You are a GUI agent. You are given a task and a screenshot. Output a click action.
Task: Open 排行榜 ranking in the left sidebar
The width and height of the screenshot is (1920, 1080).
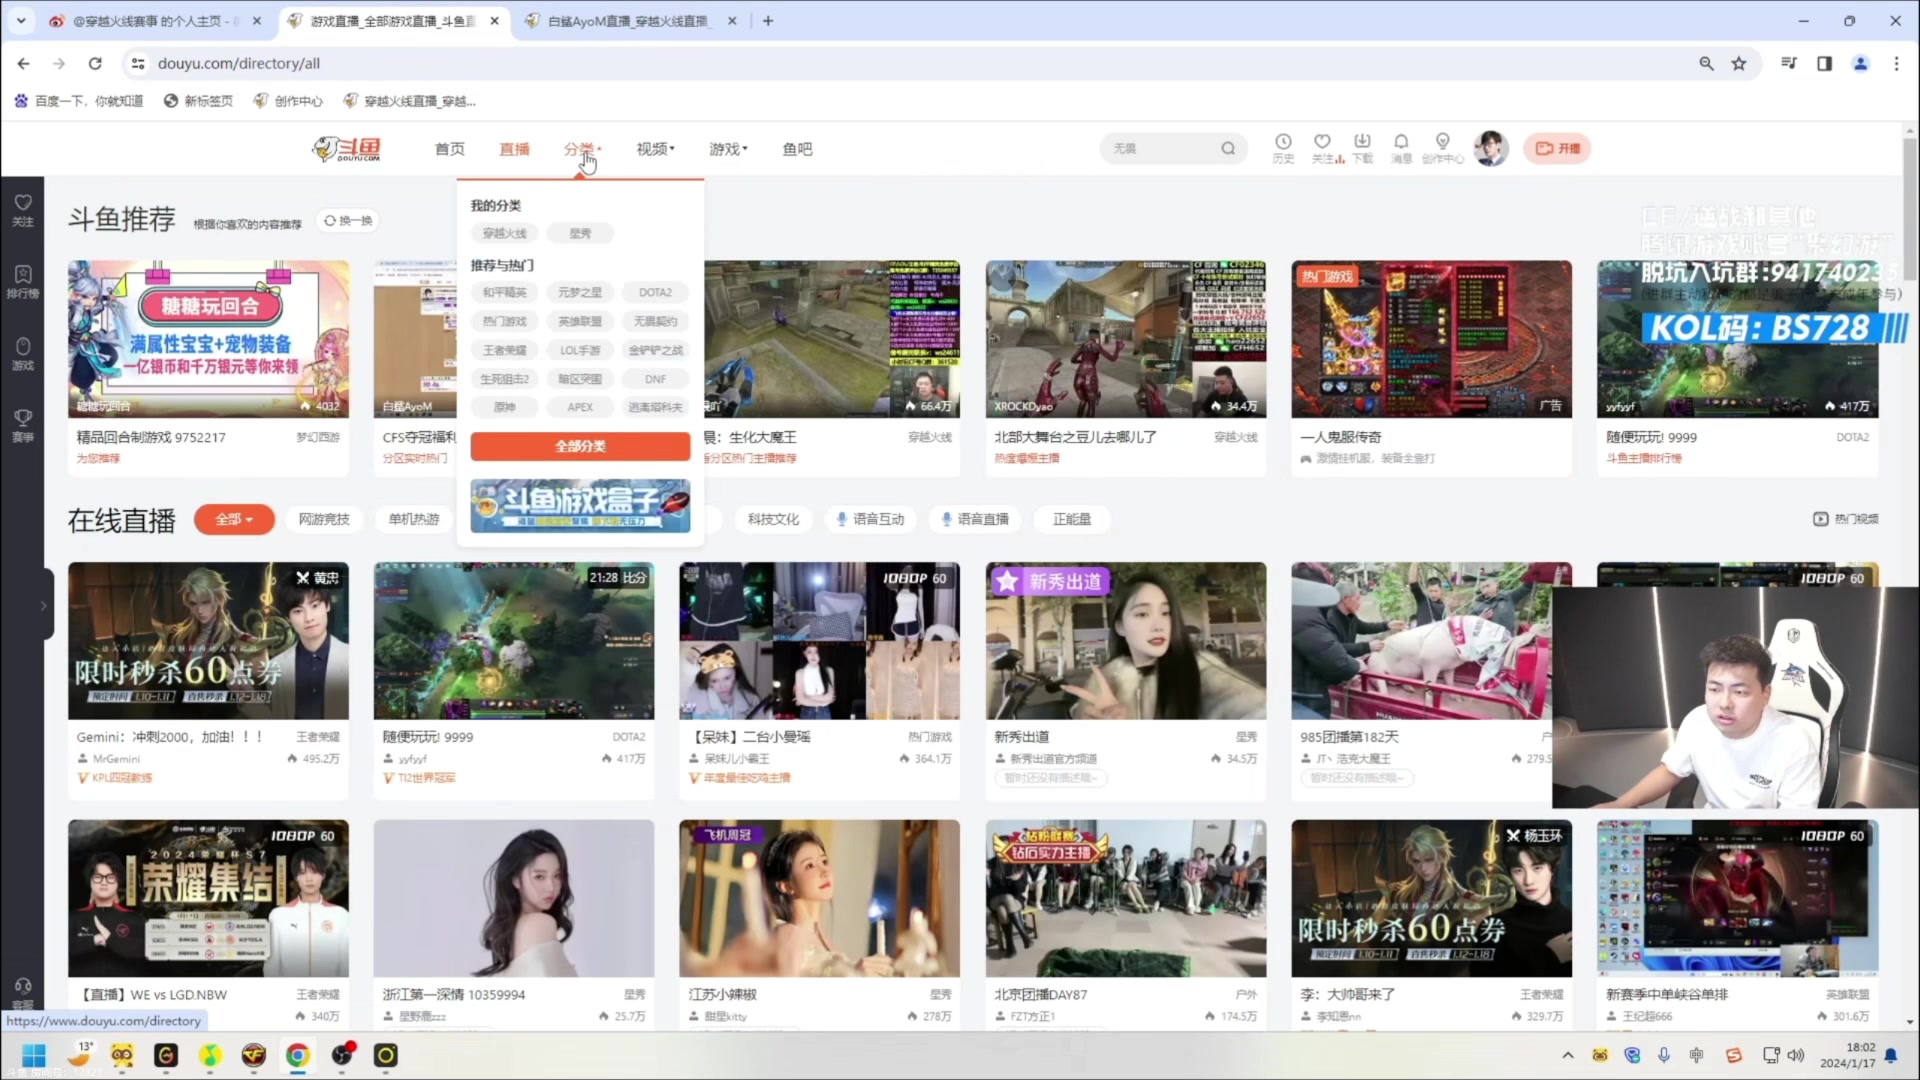tap(22, 282)
